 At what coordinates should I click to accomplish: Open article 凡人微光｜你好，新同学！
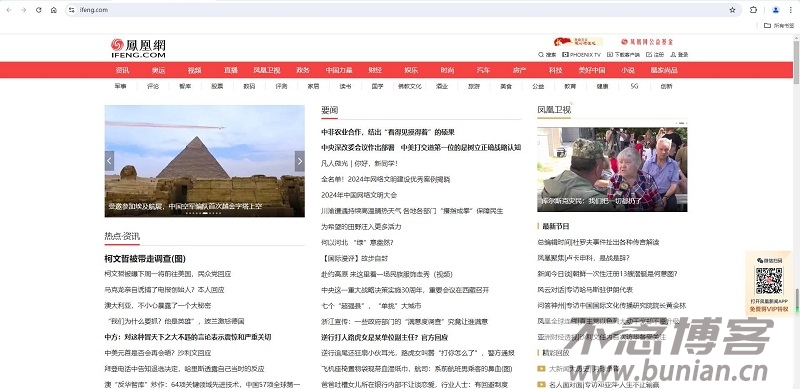360,163
